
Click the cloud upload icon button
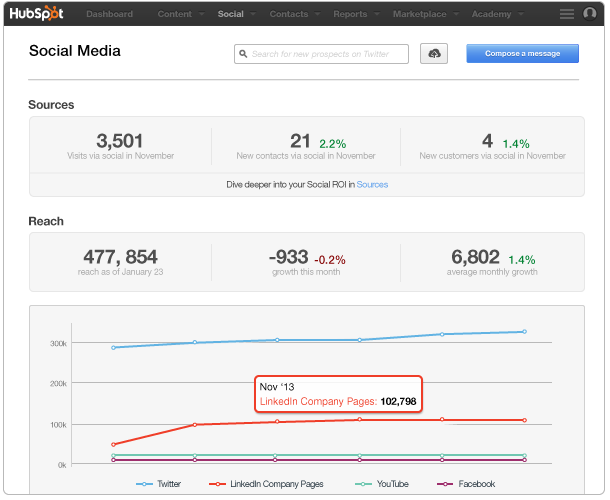pos(435,54)
